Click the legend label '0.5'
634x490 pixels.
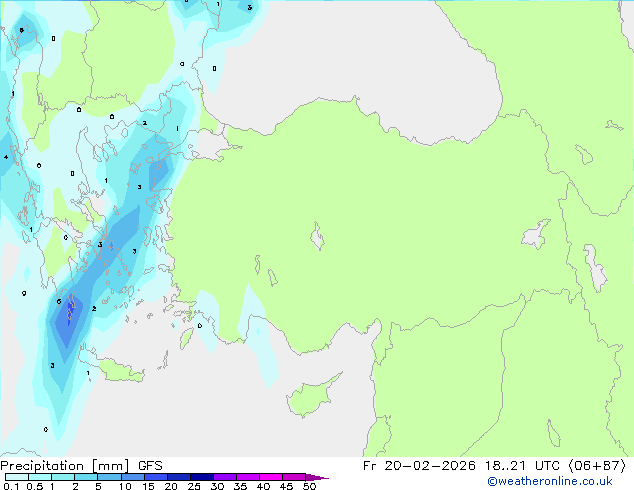point(35,486)
